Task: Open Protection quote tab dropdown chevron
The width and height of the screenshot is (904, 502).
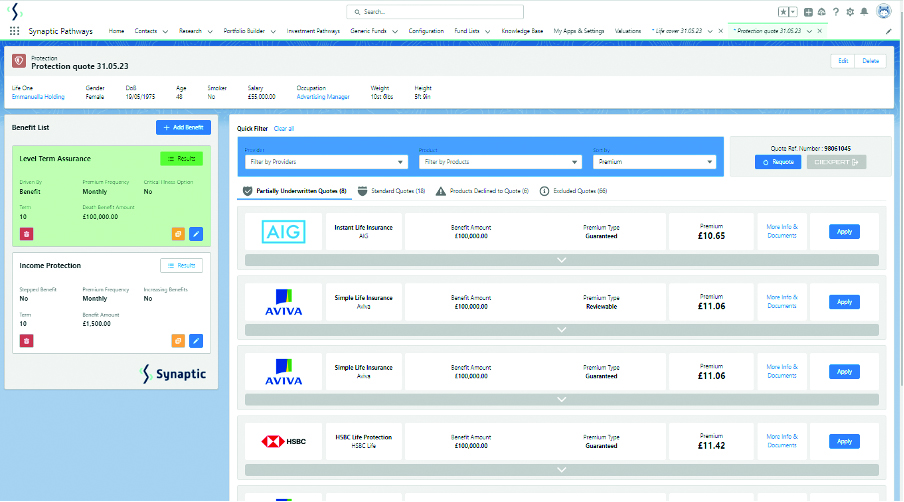Action: click(809, 31)
